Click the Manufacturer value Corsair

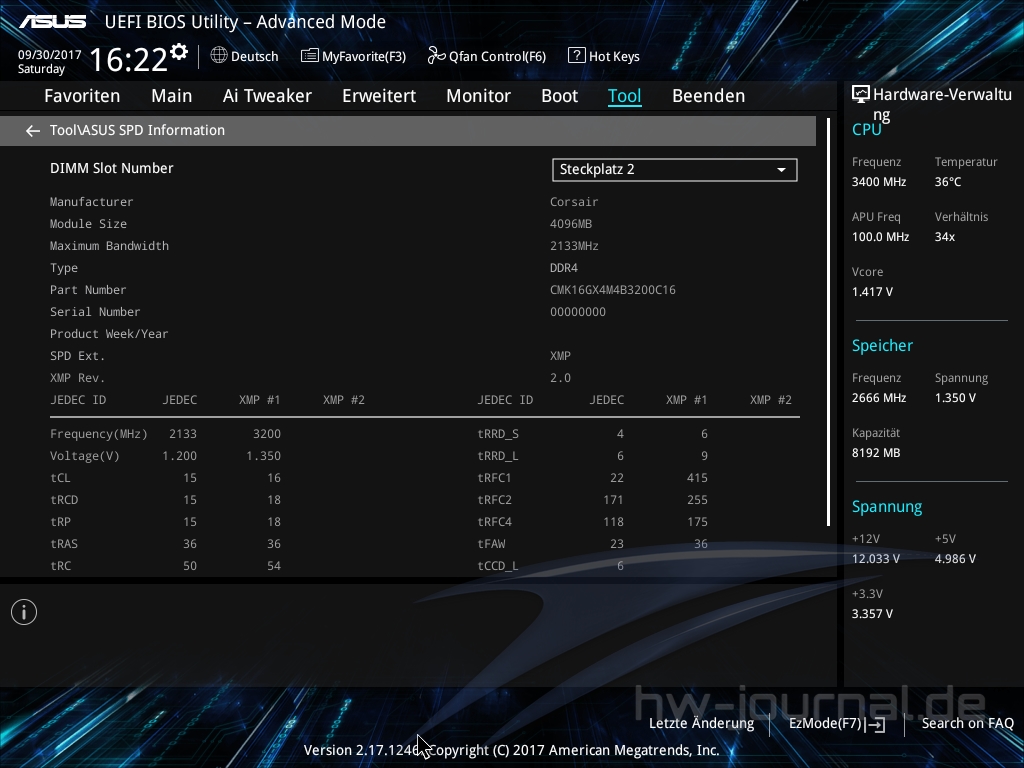574,202
